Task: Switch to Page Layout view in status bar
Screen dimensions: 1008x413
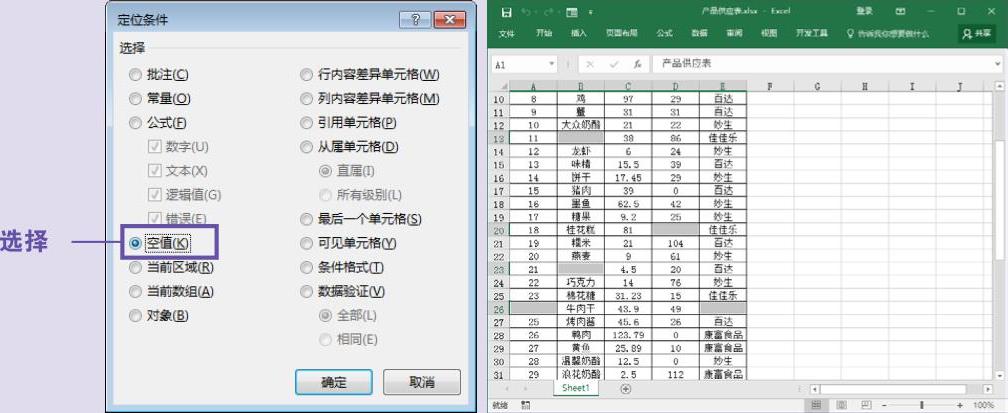Action: pyautogui.click(x=842, y=405)
